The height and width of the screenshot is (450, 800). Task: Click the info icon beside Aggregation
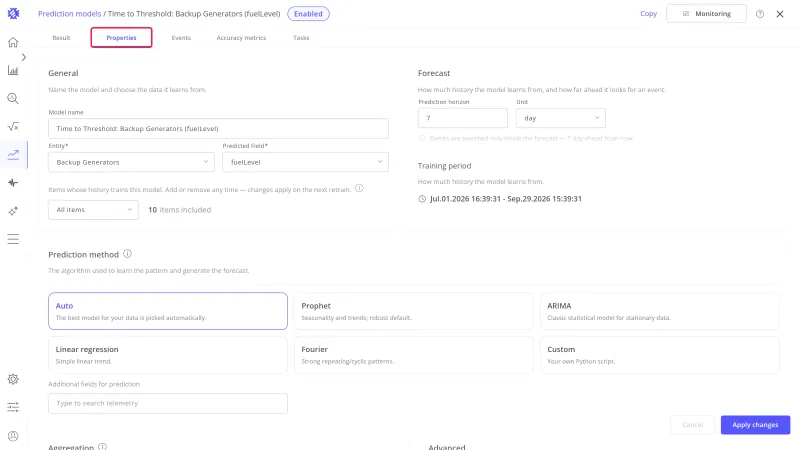103,446
